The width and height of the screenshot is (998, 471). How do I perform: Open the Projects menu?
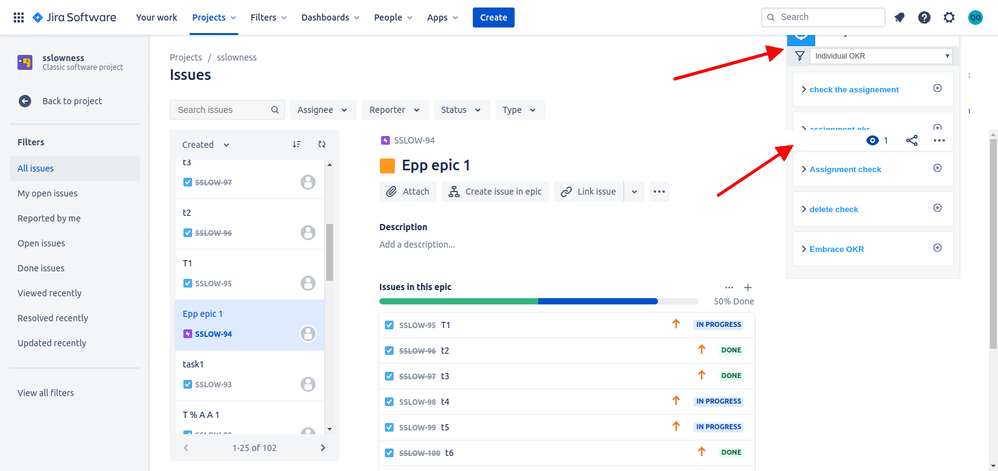point(214,18)
